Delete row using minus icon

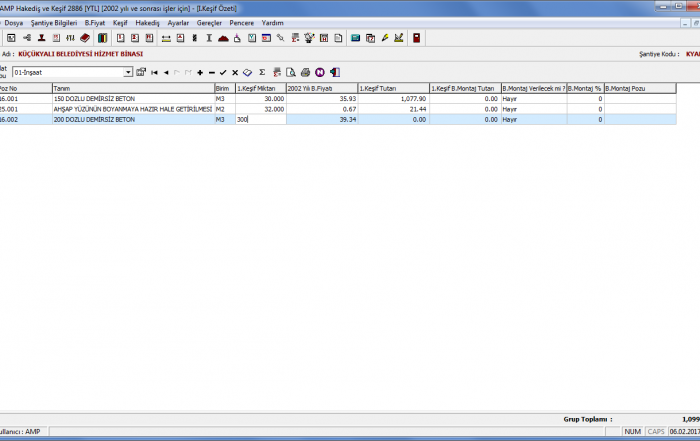point(212,72)
